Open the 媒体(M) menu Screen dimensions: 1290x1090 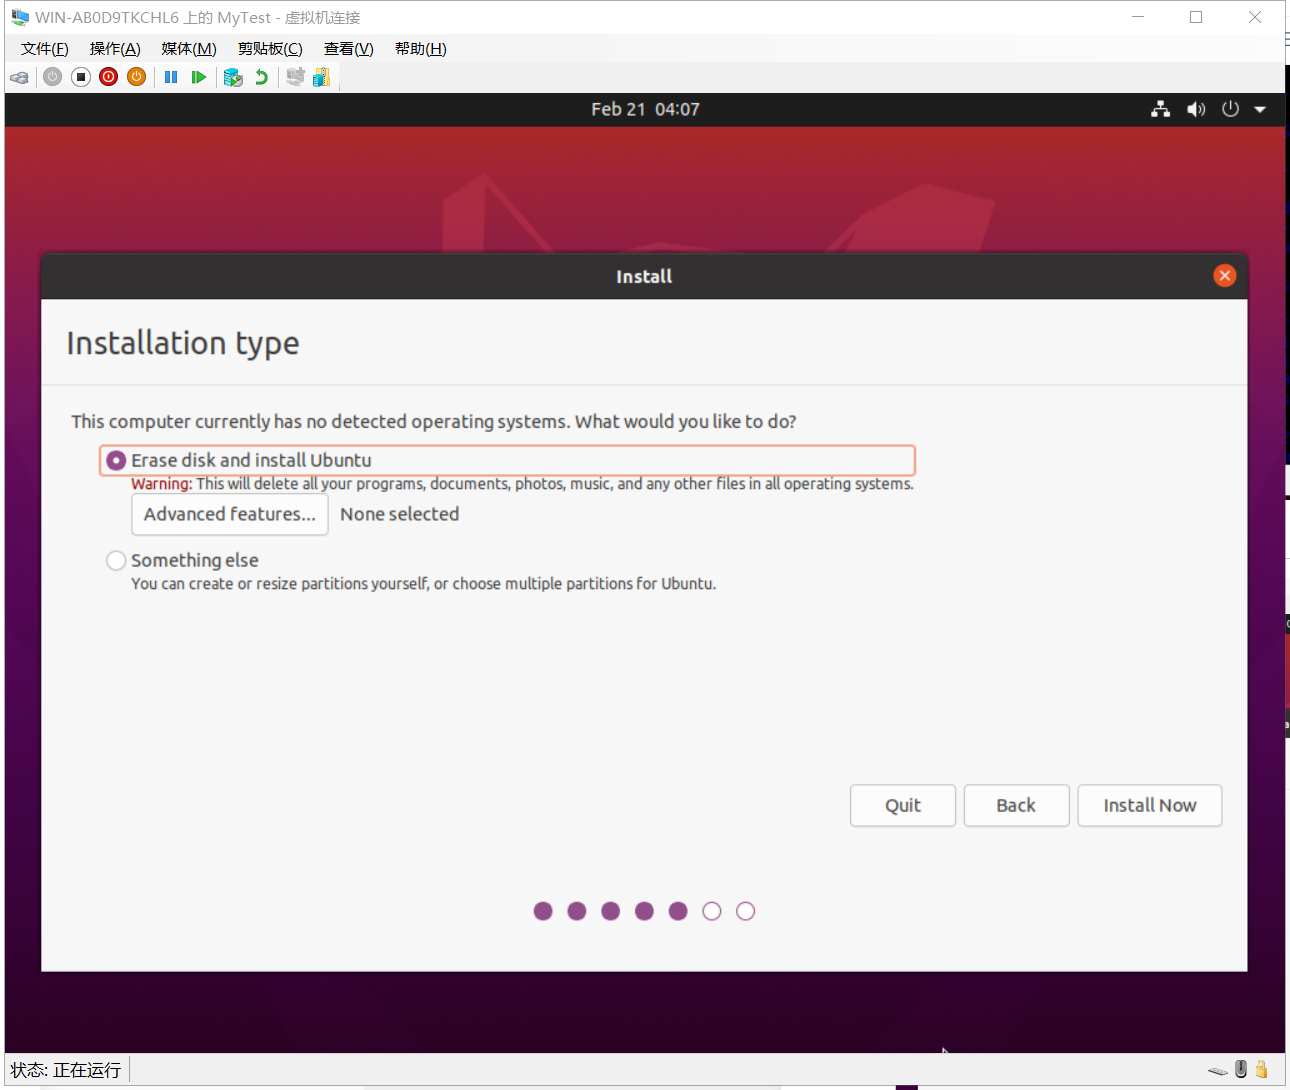click(189, 49)
